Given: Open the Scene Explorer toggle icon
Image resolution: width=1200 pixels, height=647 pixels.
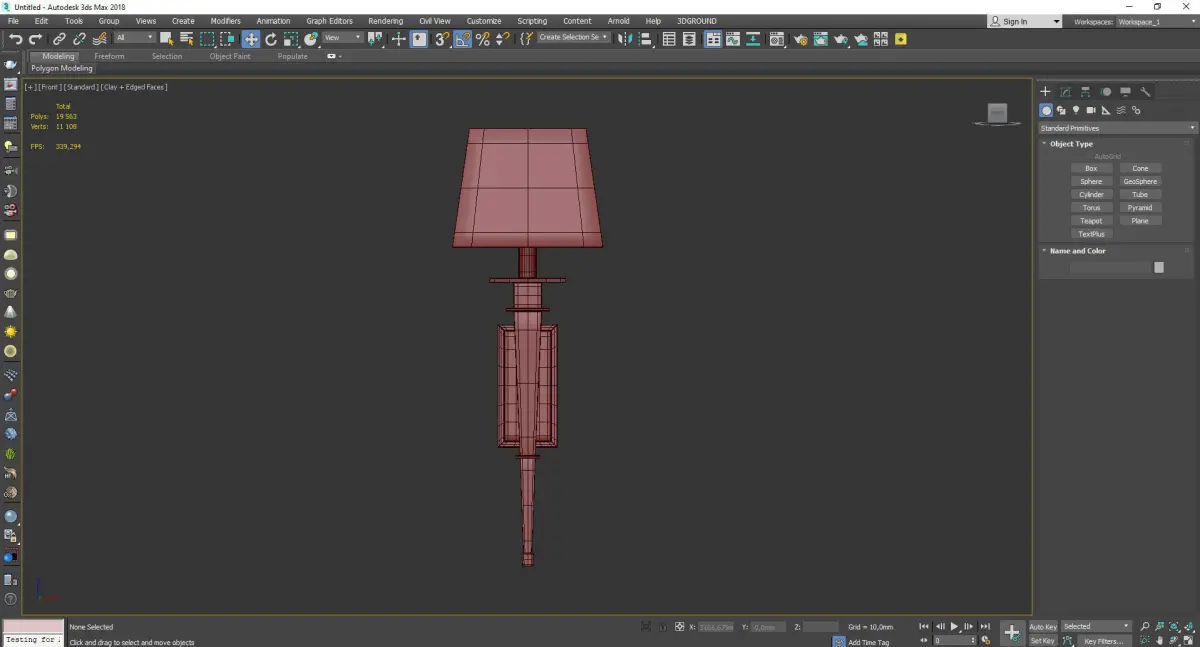Looking at the screenshot, I should (669, 39).
